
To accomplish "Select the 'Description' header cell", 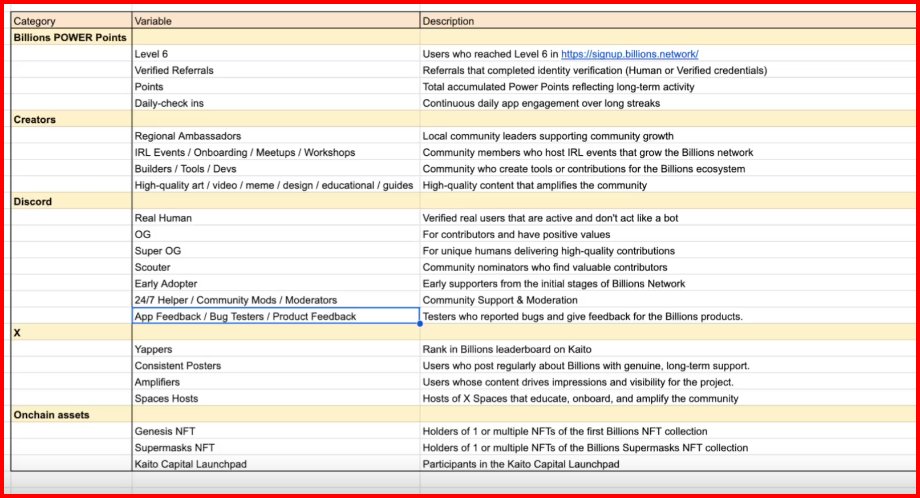I will [668, 21].
